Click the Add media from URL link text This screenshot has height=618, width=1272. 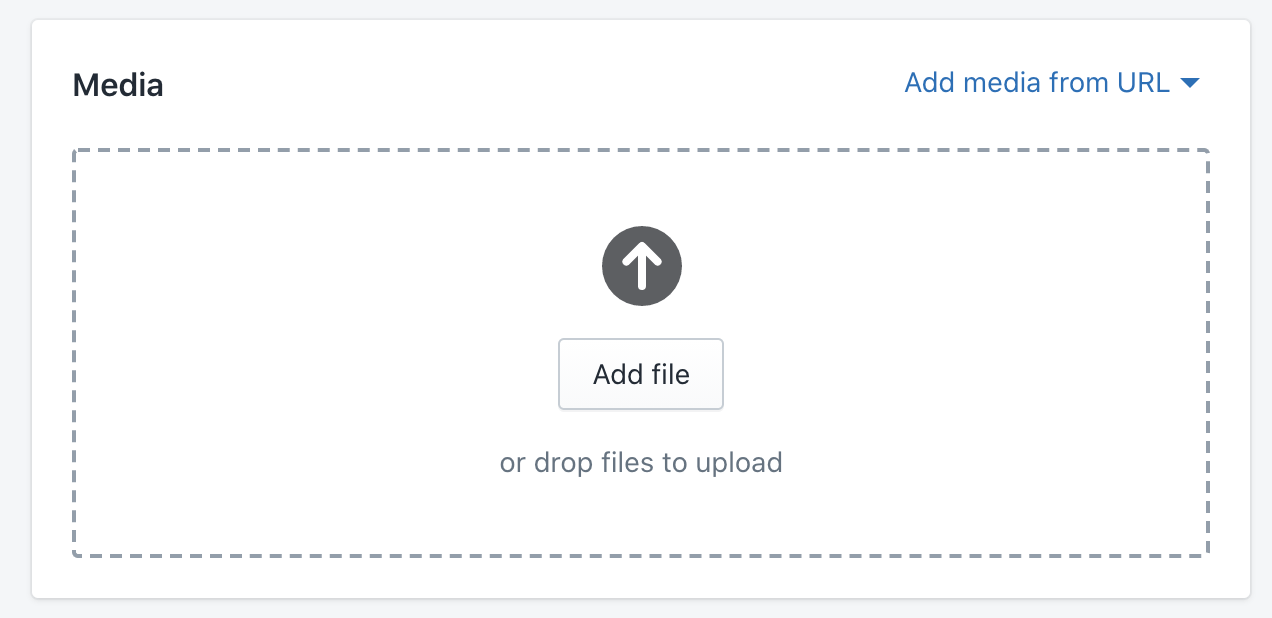[x=1037, y=83]
